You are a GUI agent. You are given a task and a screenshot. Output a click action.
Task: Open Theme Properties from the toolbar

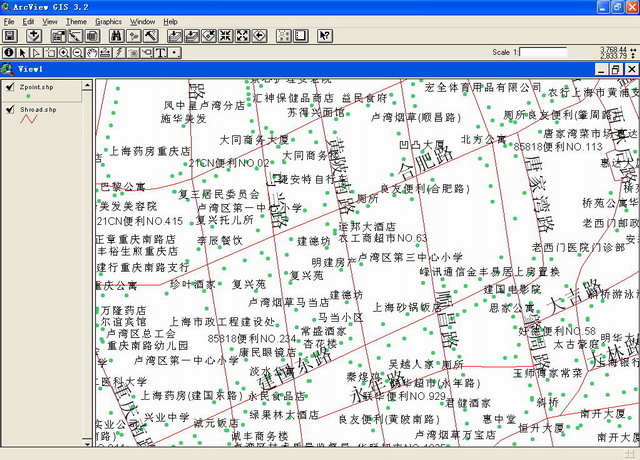tap(58, 36)
